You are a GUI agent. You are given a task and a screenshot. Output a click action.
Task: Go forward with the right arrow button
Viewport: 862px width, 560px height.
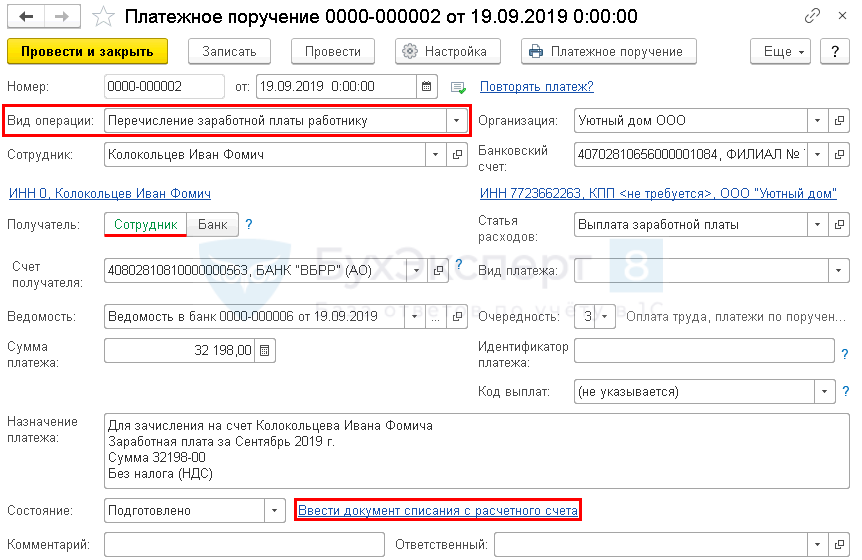click(x=62, y=16)
